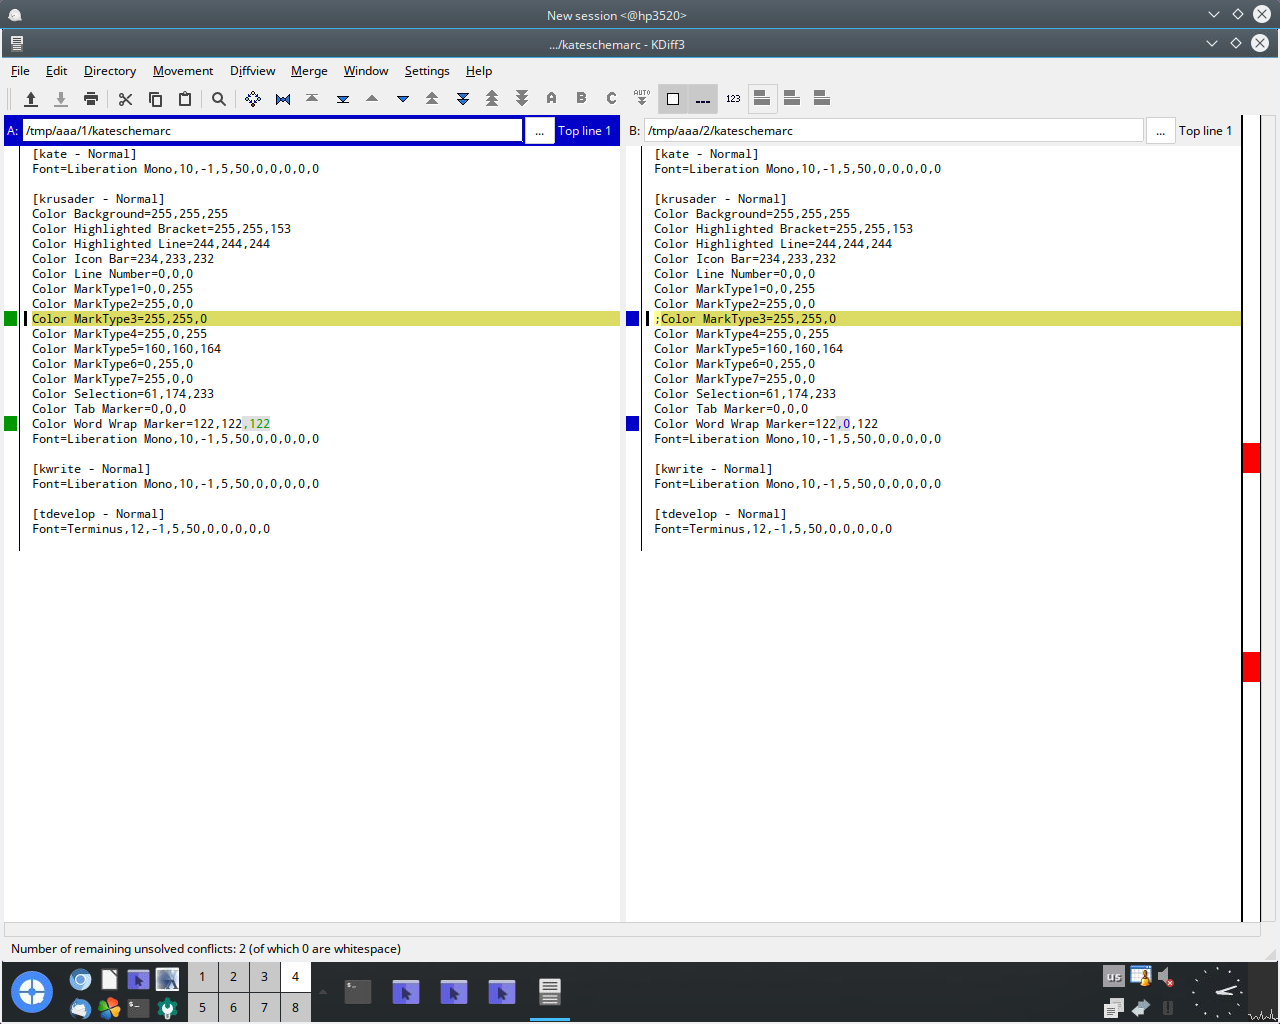Screen dimensions: 1280x1024
Task: Open the Search magnifier tool
Action: coord(219,99)
